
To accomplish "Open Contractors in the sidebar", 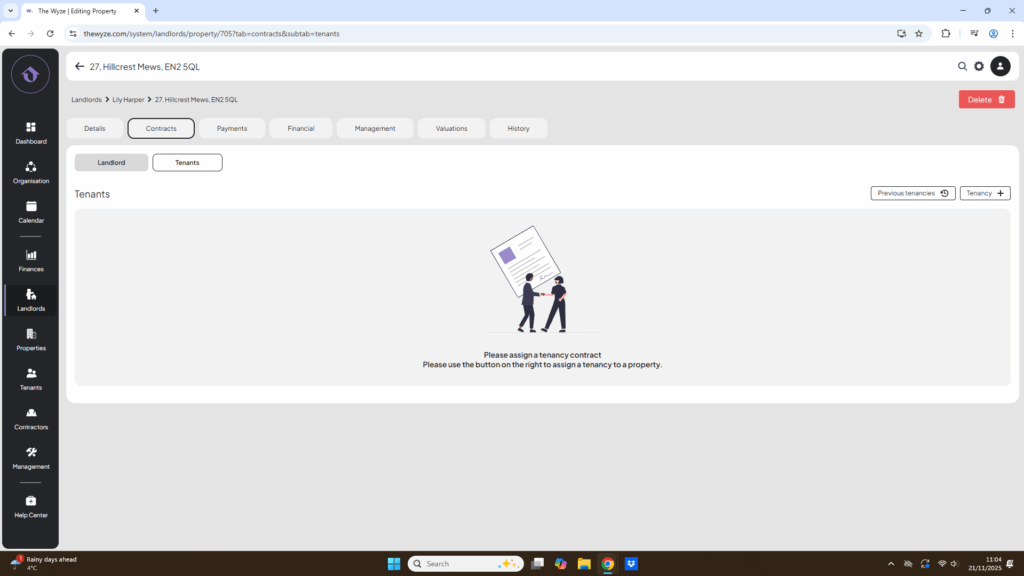I will (x=30, y=418).
